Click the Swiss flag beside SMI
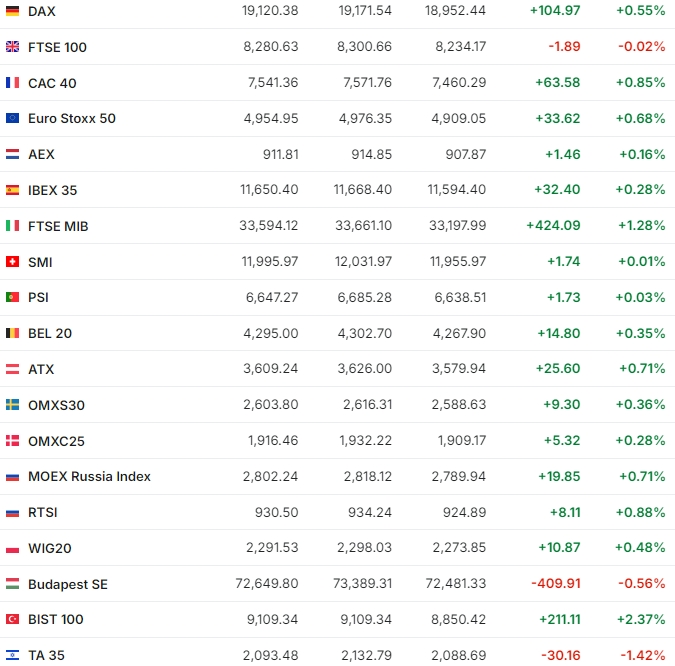The image size is (675, 666). (12, 262)
